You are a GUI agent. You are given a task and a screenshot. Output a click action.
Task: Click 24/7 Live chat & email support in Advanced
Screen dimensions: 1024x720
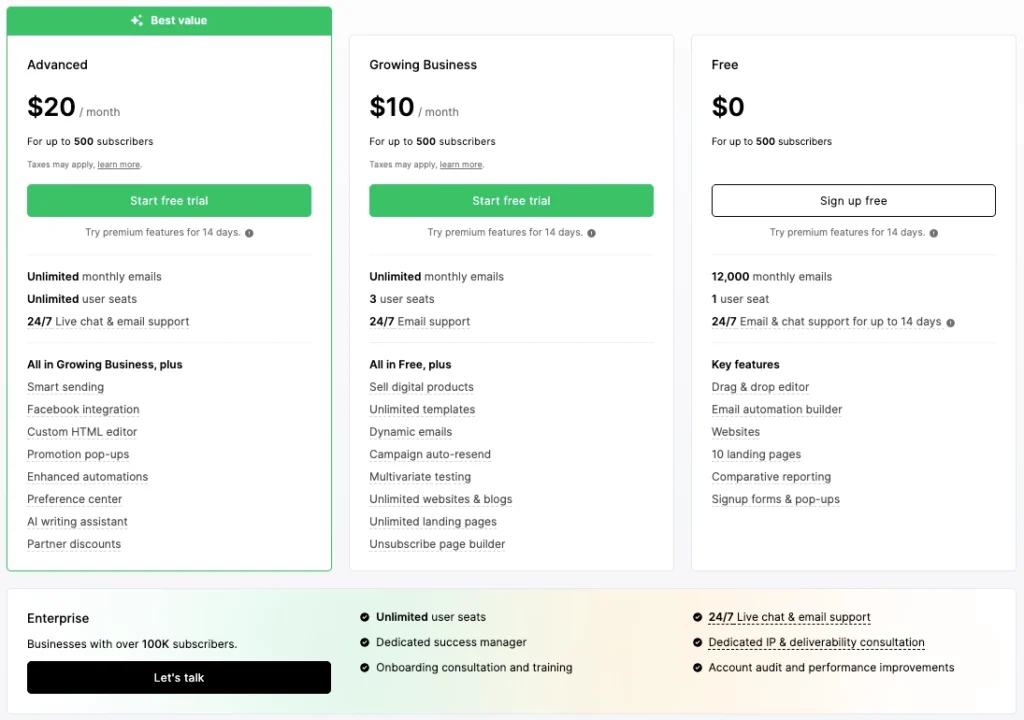tap(108, 321)
